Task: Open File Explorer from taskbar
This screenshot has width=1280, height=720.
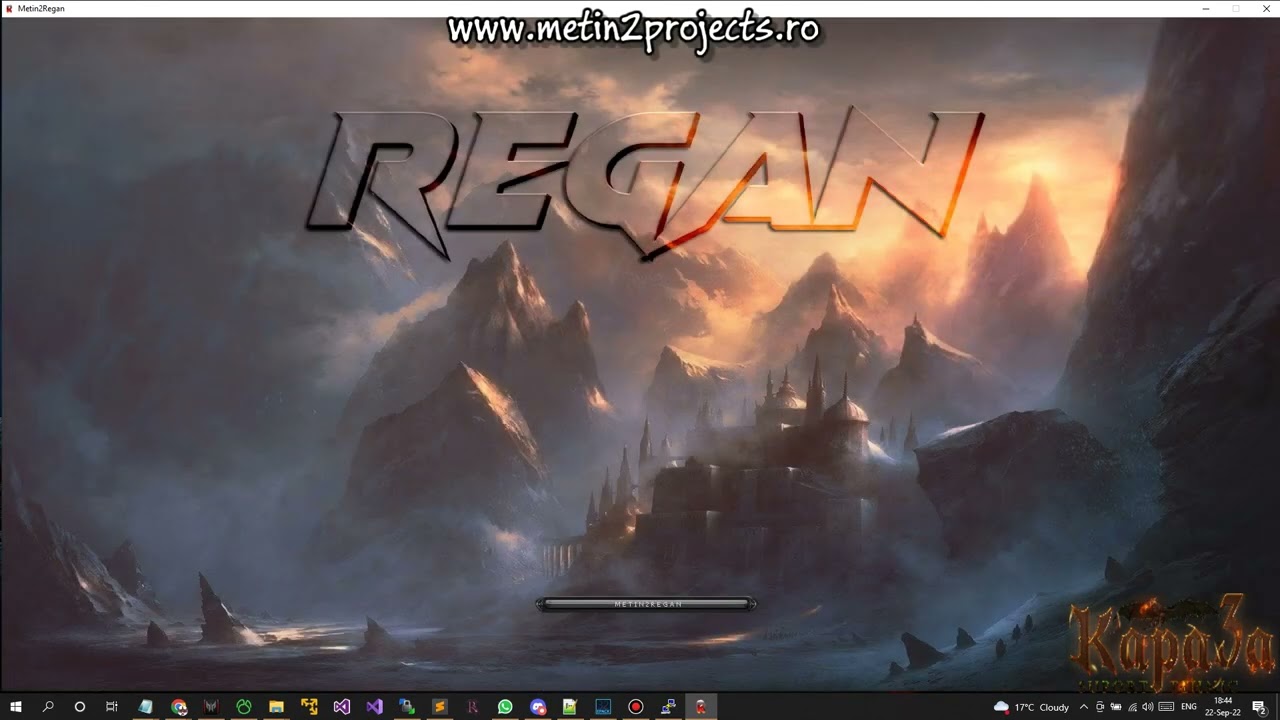Action: (276, 707)
